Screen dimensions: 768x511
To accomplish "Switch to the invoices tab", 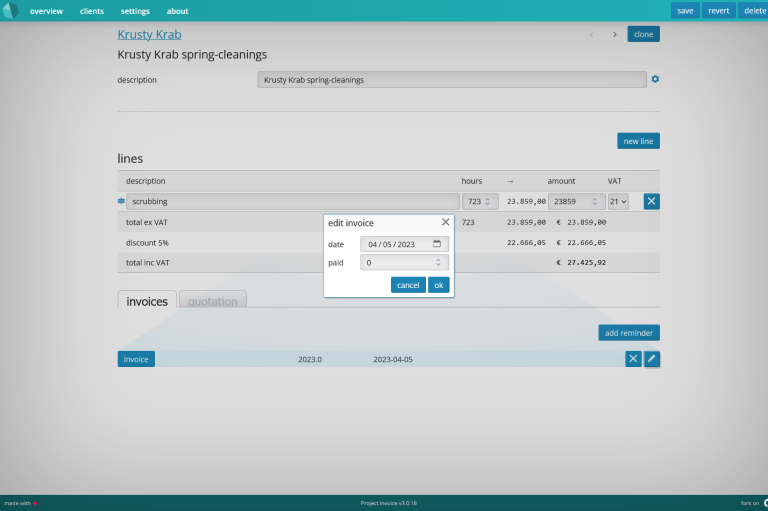I will [x=147, y=299].
